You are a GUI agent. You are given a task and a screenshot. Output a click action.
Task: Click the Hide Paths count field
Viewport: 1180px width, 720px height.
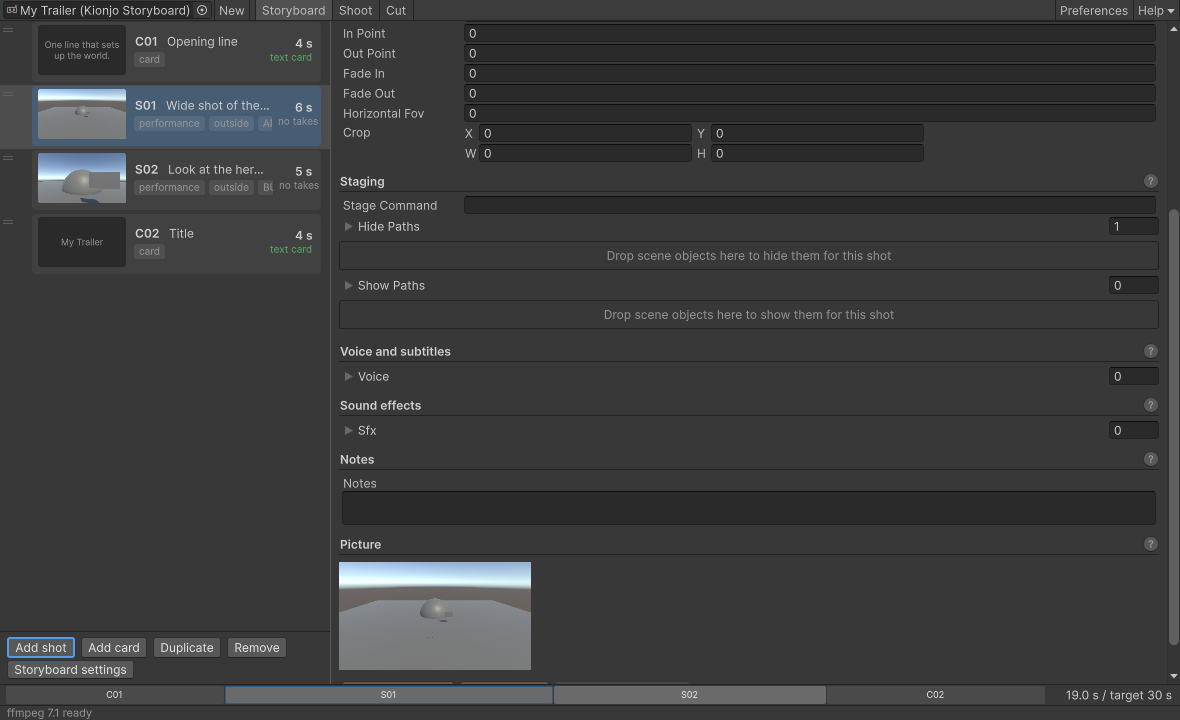[x=1133, y=226]
